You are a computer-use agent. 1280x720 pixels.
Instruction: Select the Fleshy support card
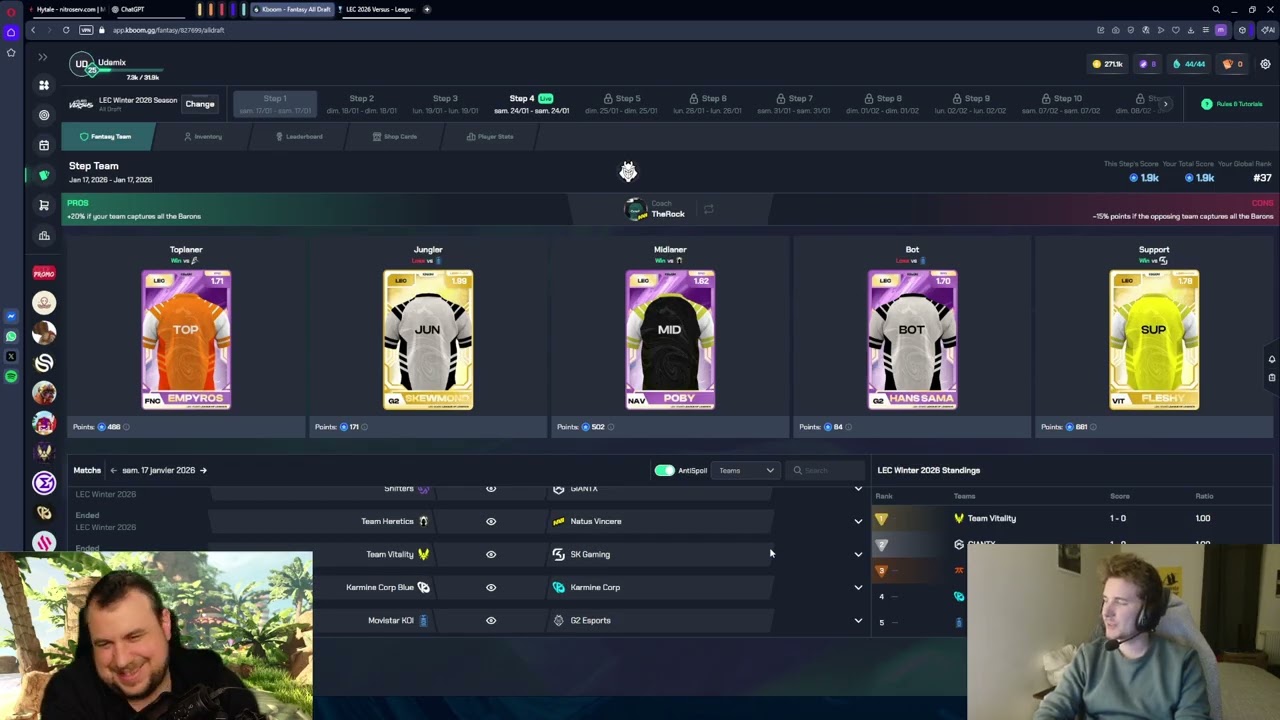click(1154, 340)
